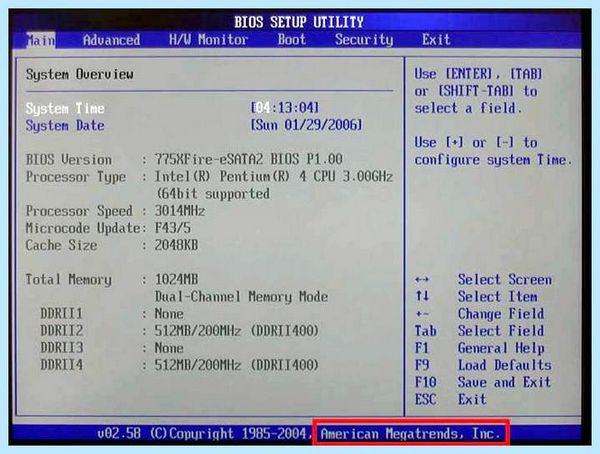Viewport: 600px width, 454px height.
Task: Click the Save and Exit entry
Action: pos(504,382)
